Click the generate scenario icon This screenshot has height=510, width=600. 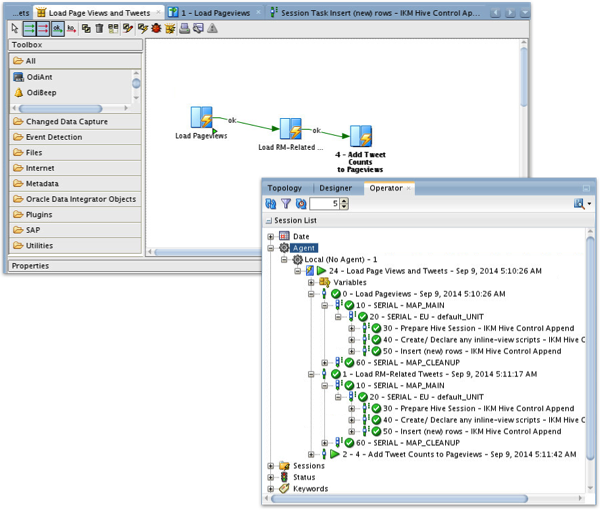click(x=170, y=29)
